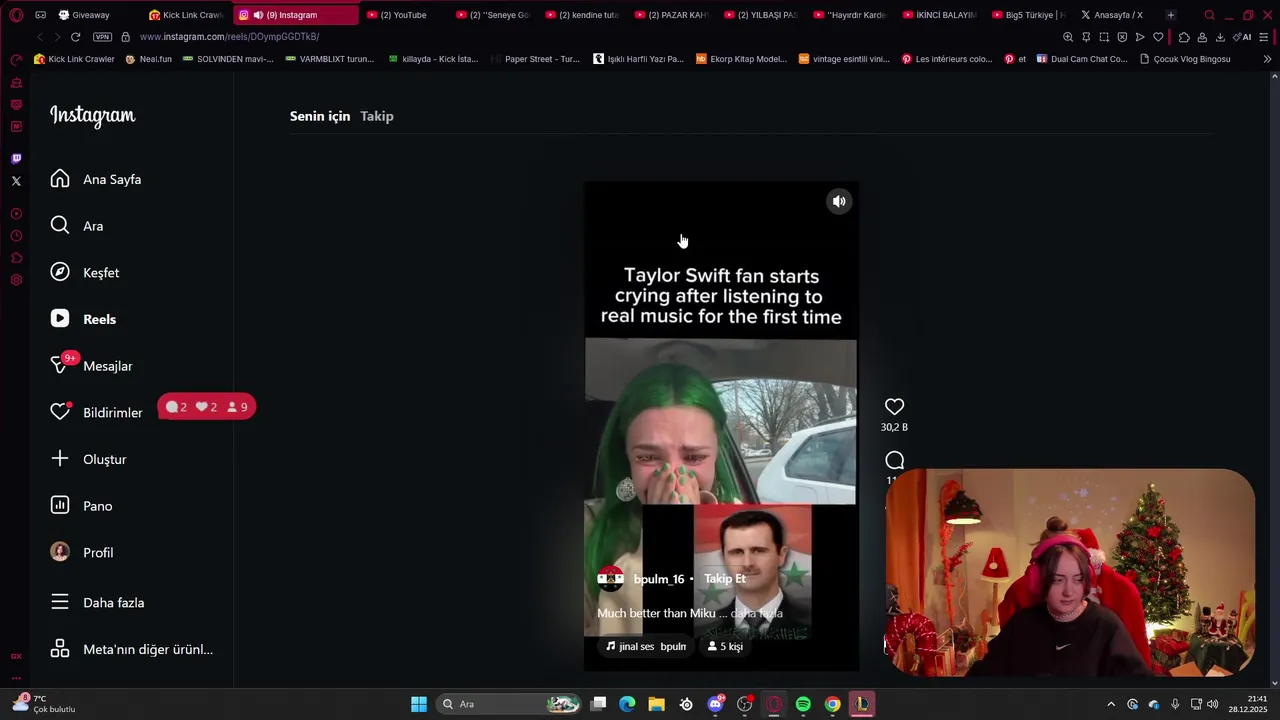
Task: Click jinal ses bpulm audio chip
Action: tap(646, 646)
